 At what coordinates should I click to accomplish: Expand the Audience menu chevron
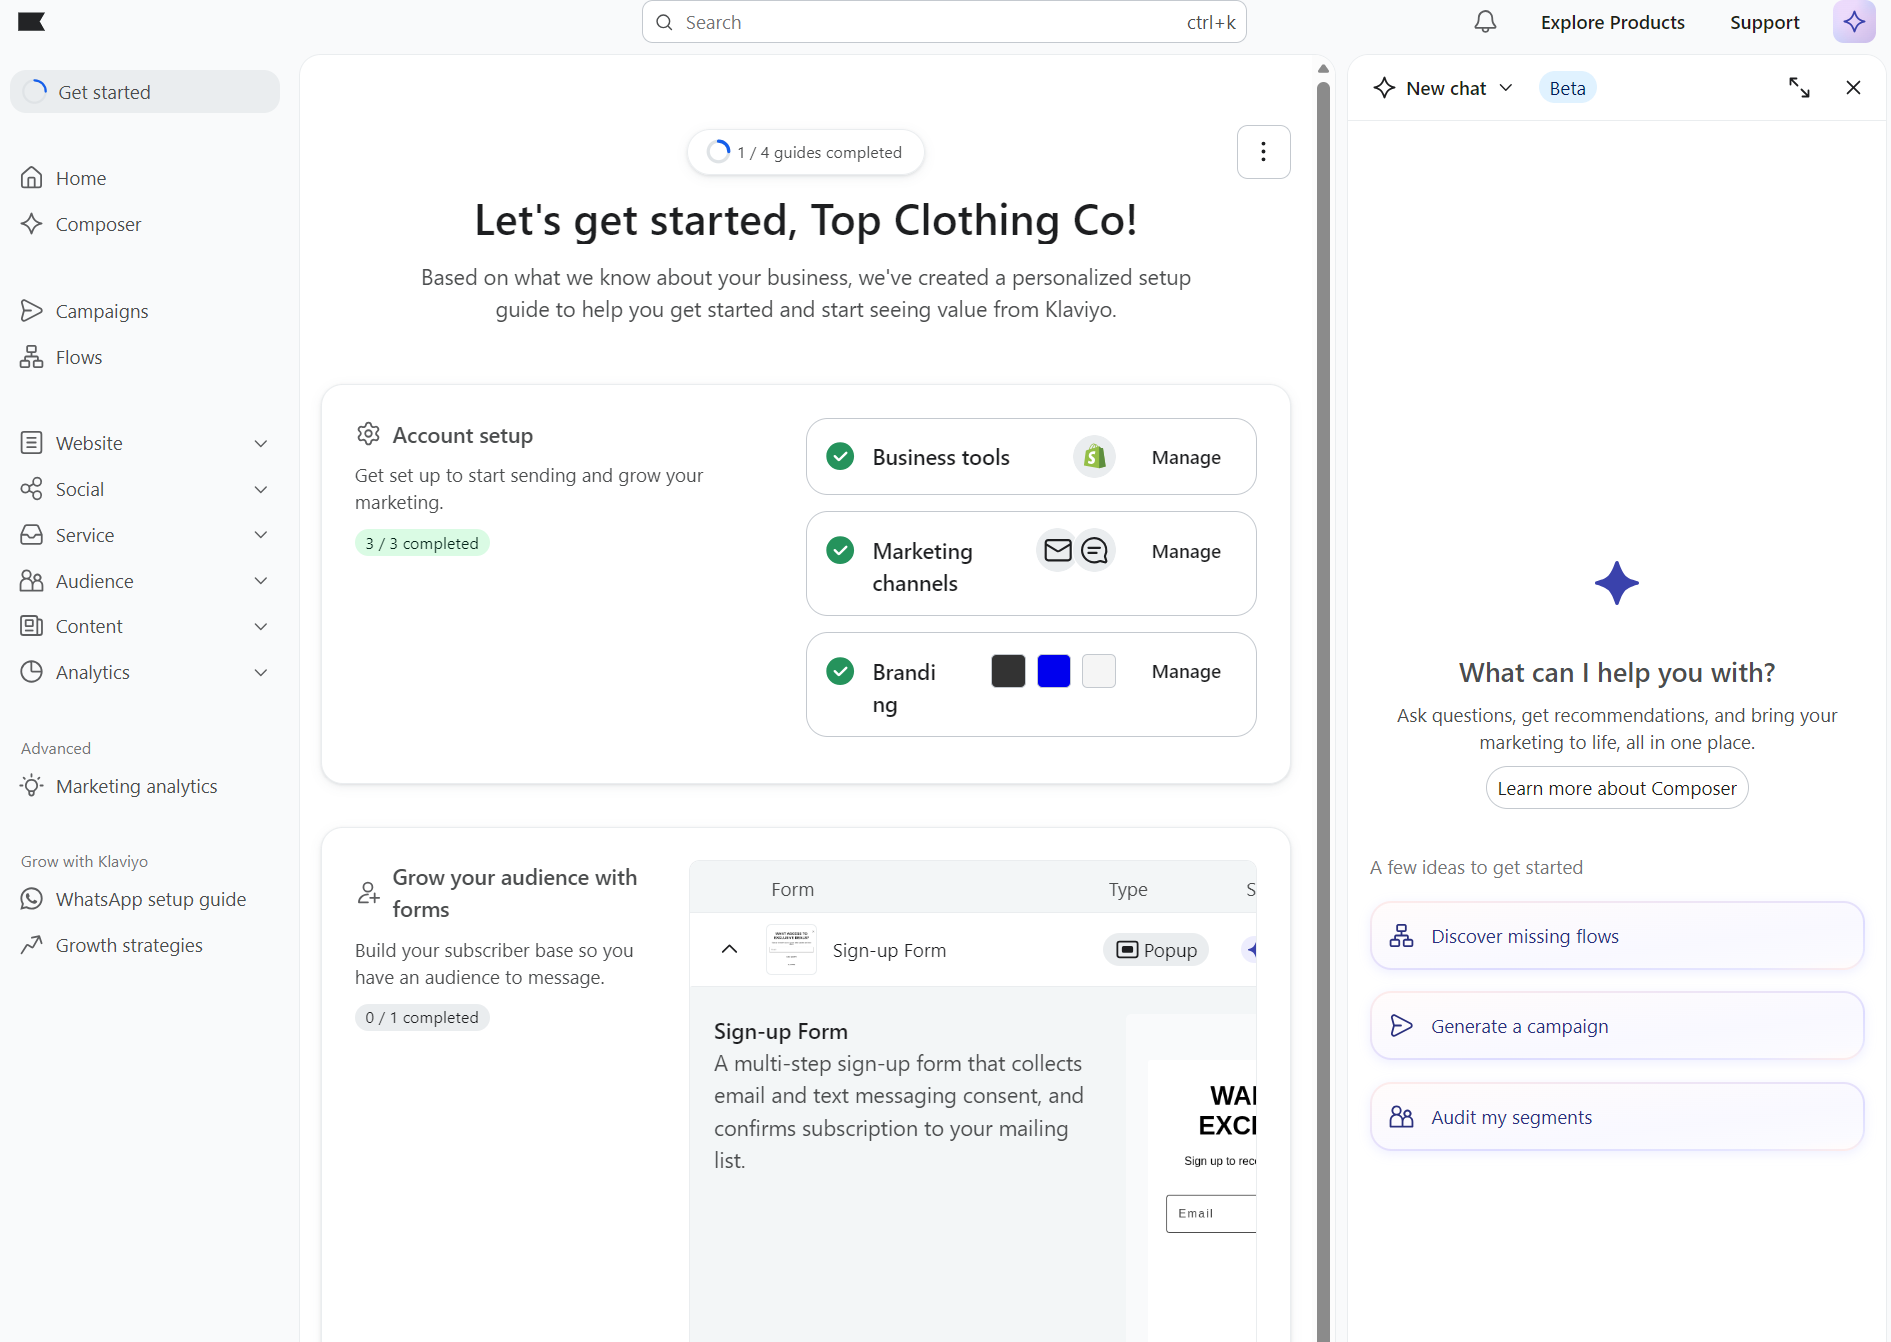261,581
